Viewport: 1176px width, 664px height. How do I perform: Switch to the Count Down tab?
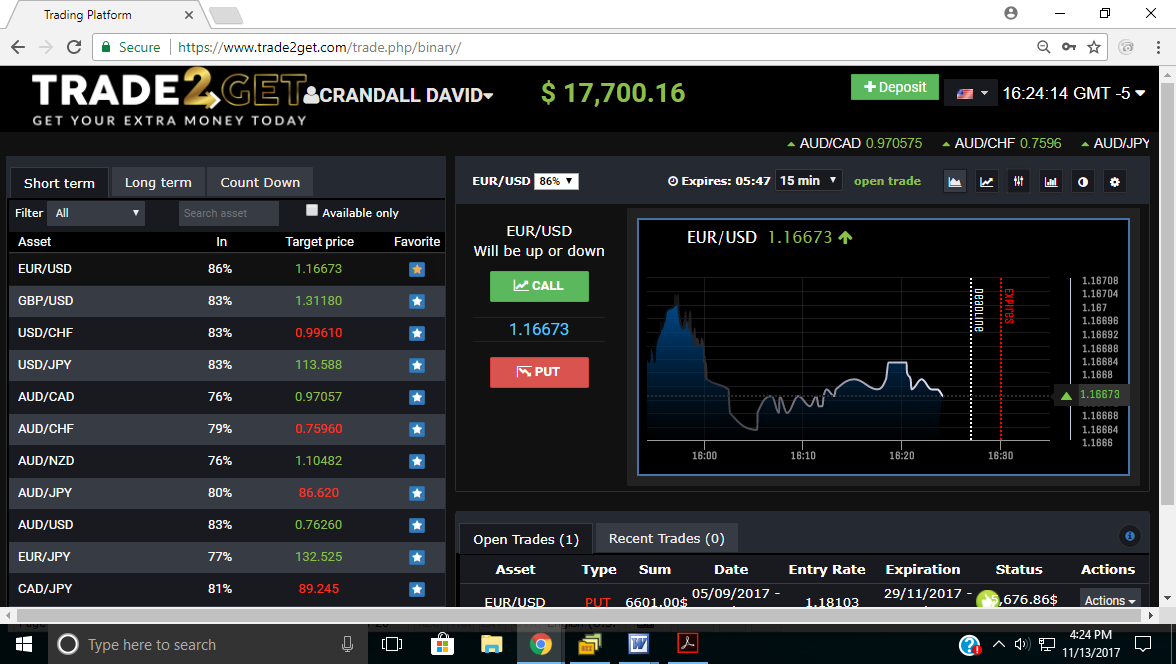pyautogui.click(x=260, y=182)
